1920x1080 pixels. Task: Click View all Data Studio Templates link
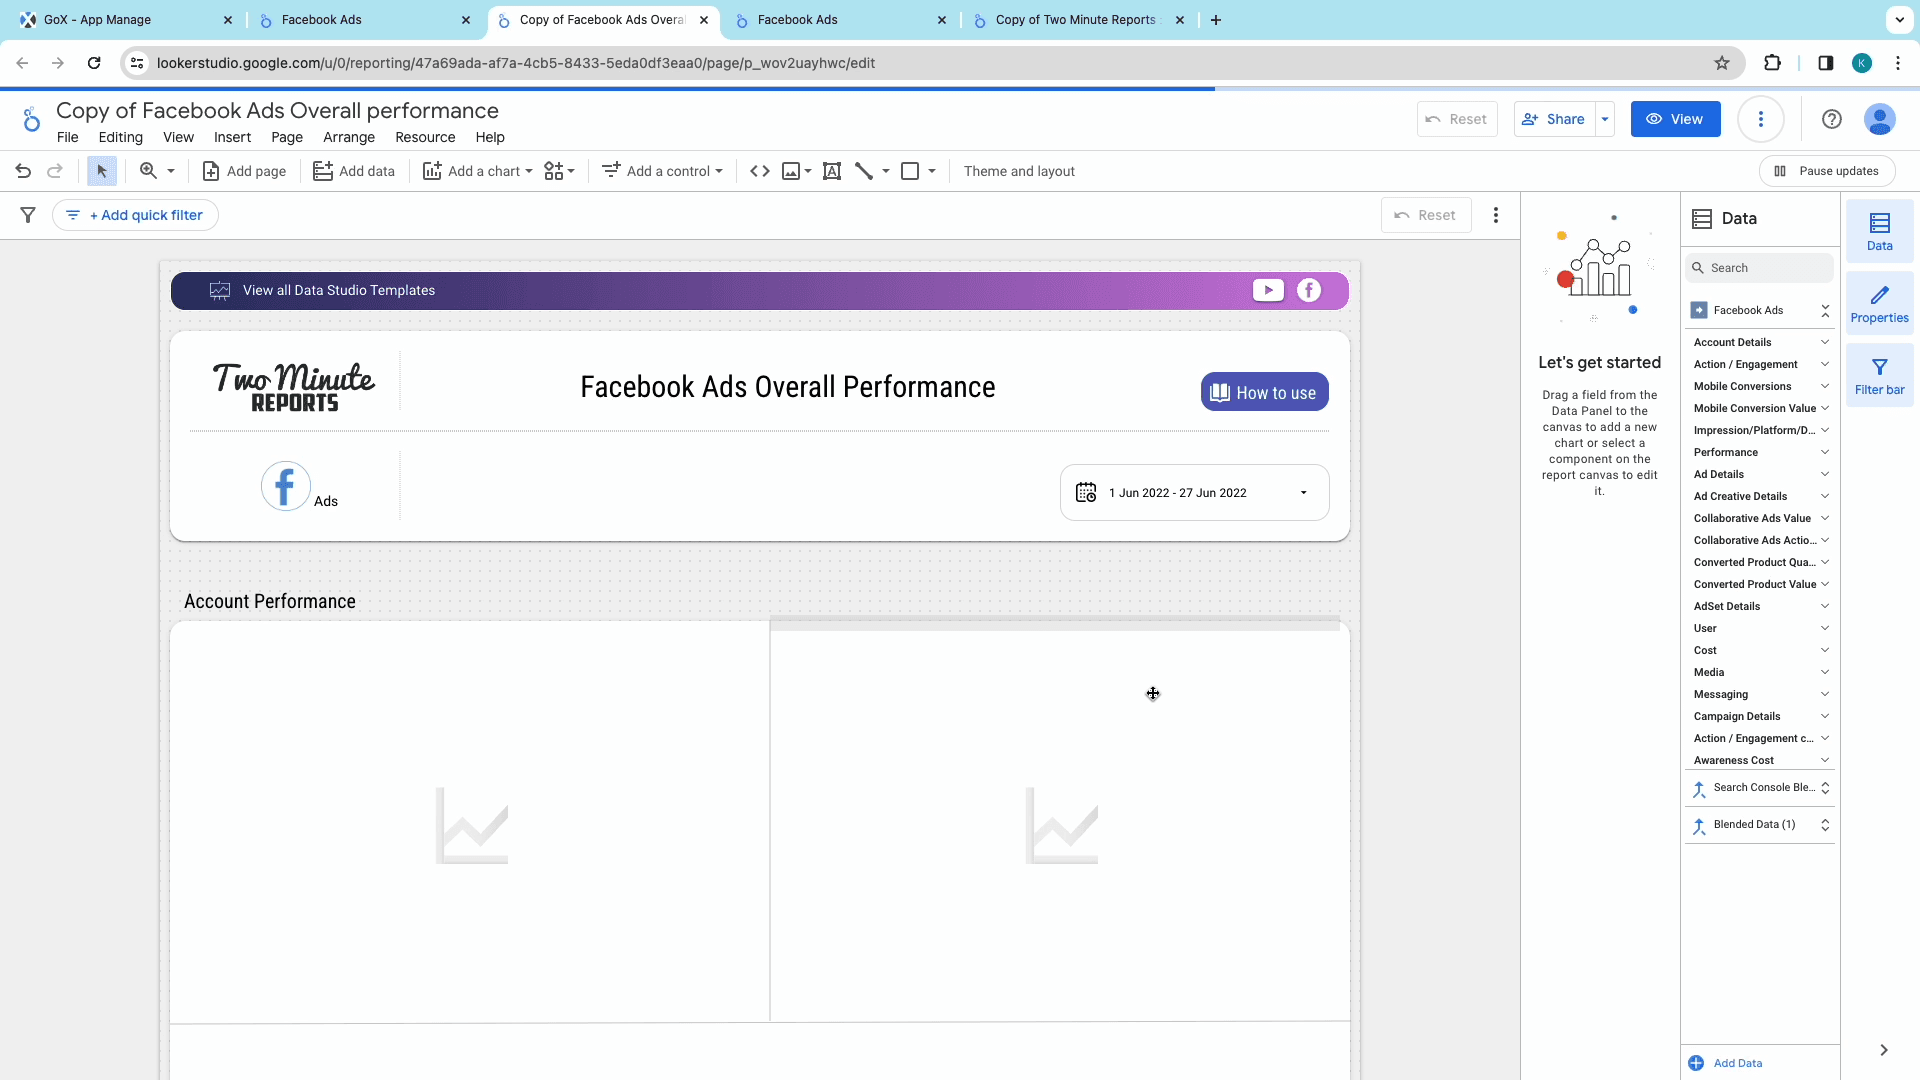[x=339, y=290]
